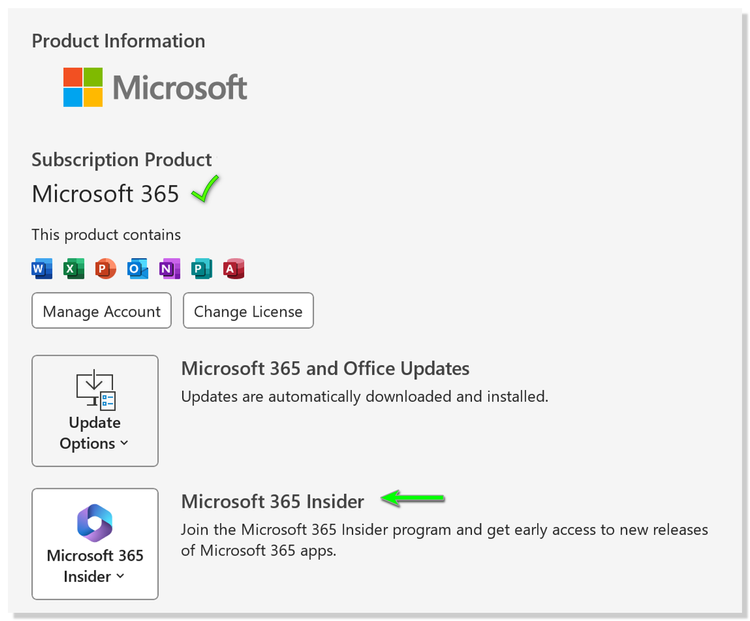Select the PowerPoint app icon

pos(106,269)
